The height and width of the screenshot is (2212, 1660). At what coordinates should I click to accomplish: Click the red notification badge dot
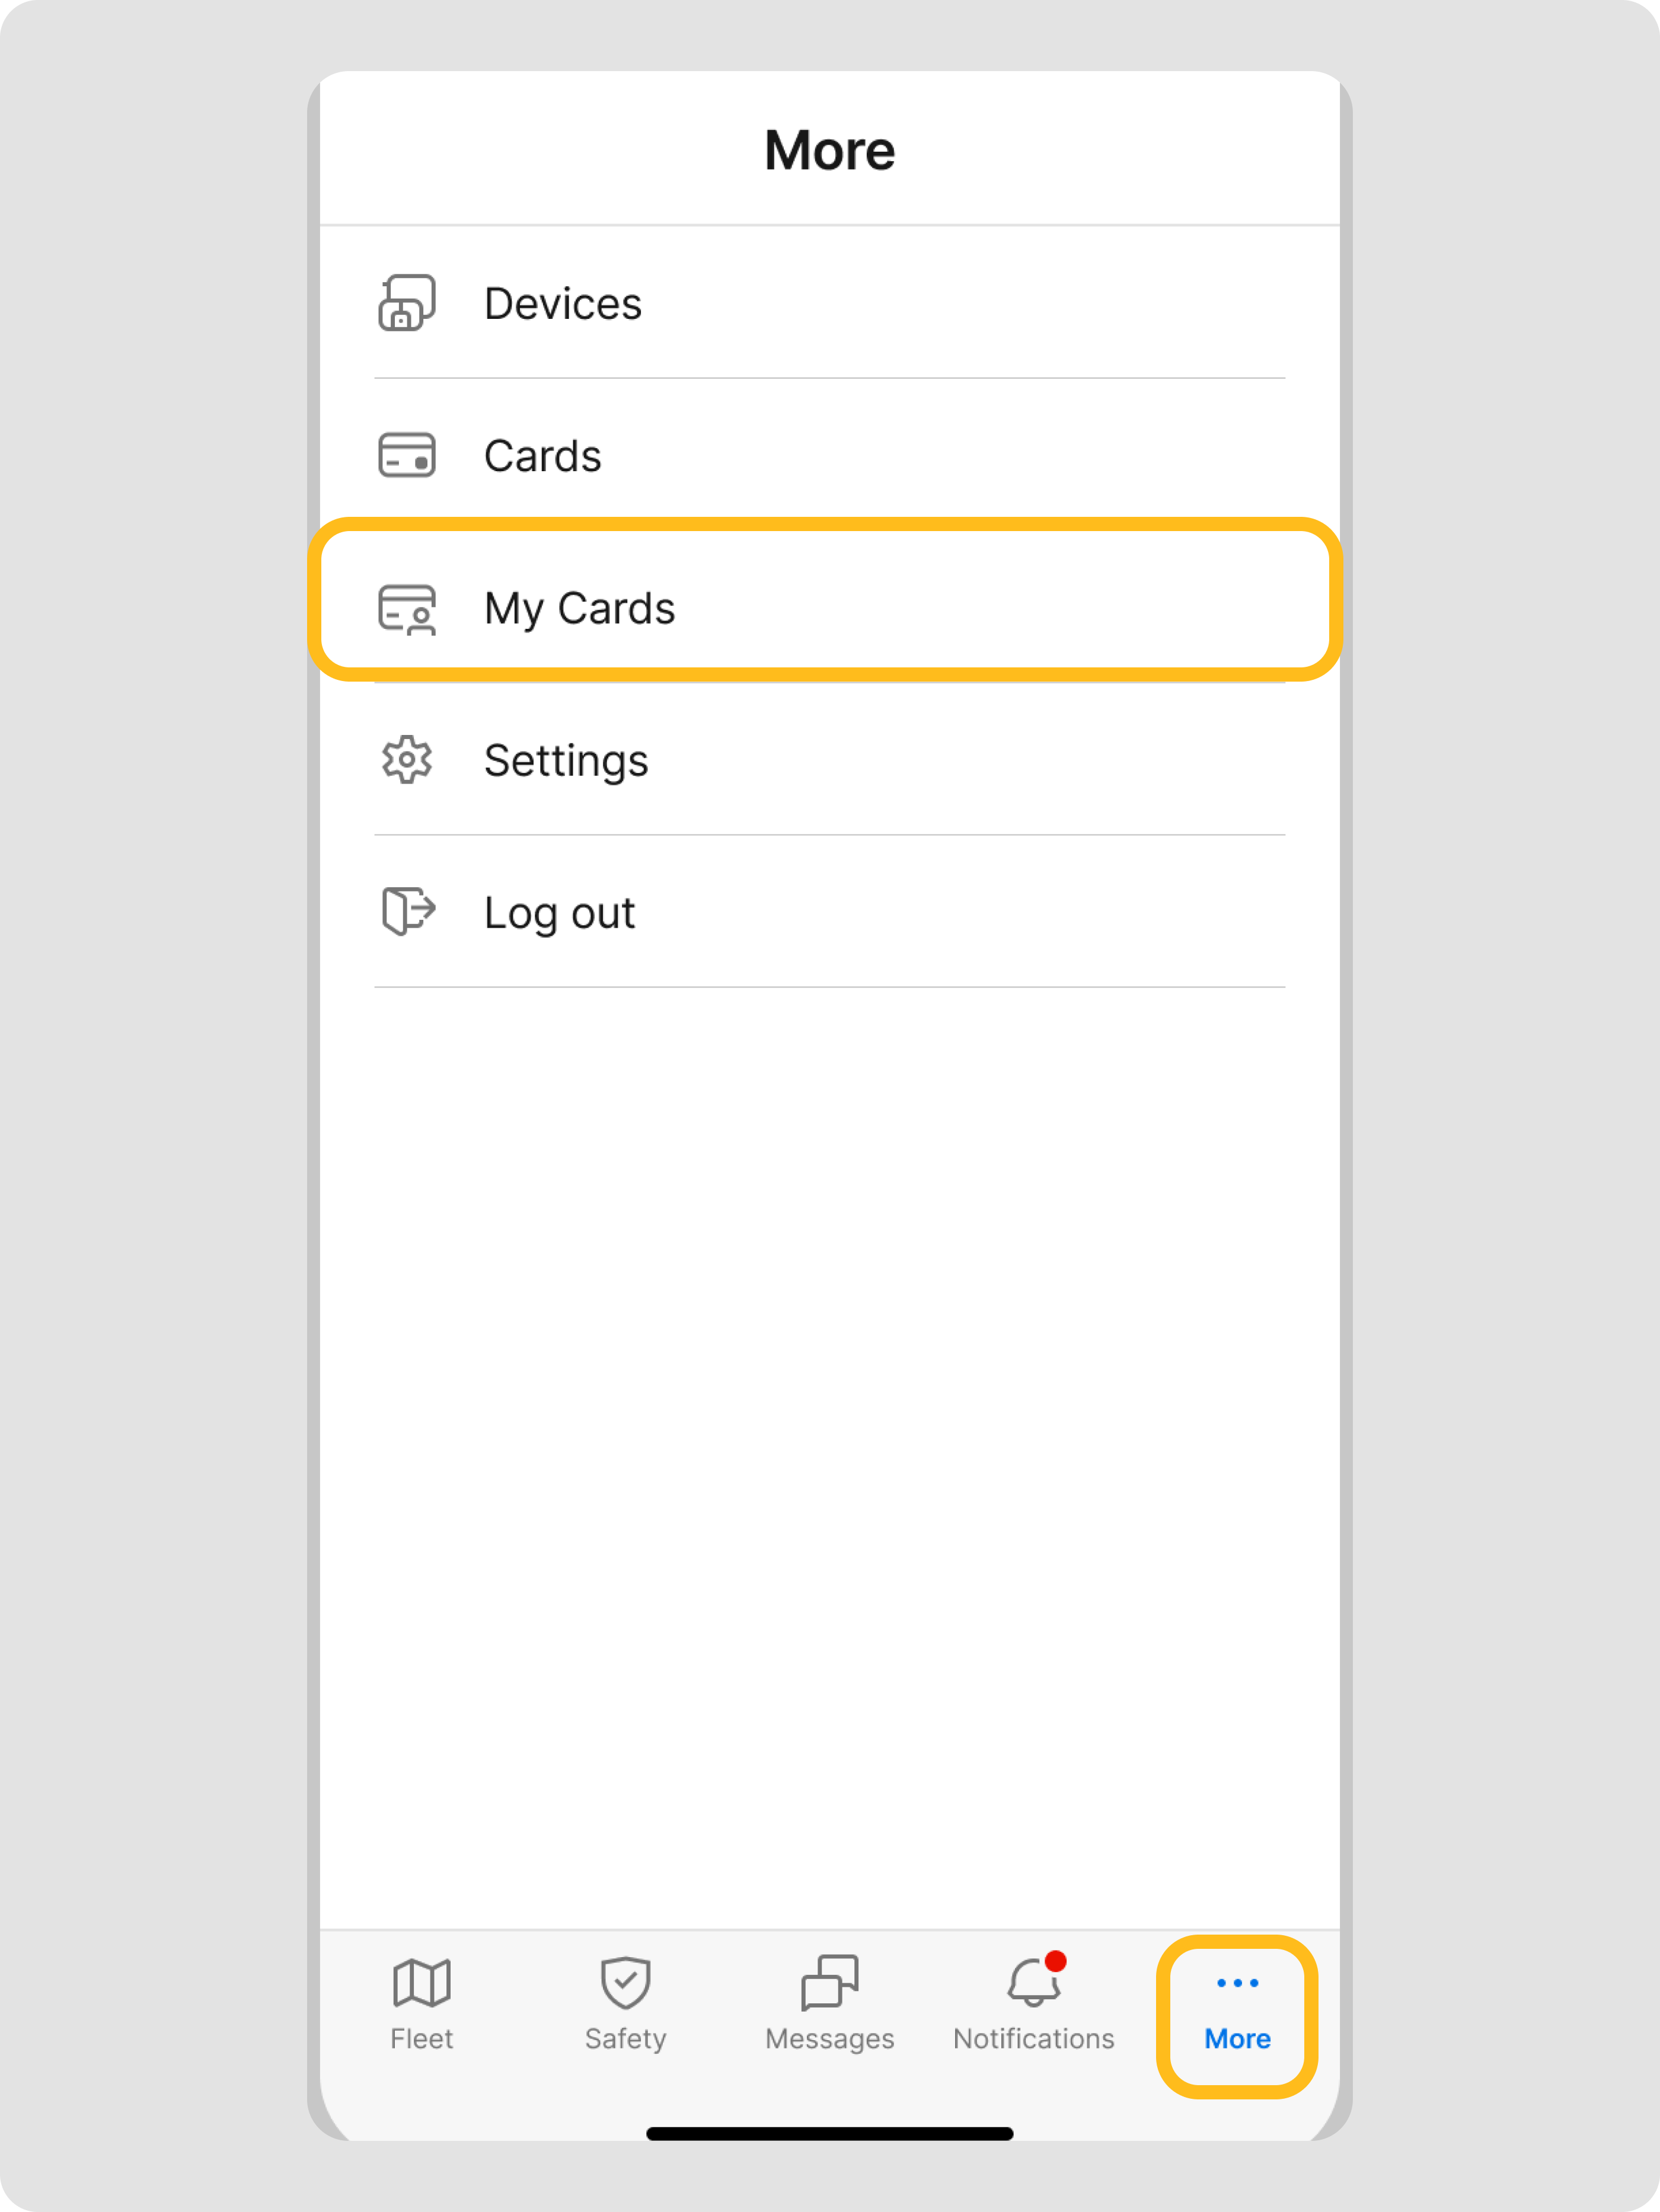coord(1055,1961)
